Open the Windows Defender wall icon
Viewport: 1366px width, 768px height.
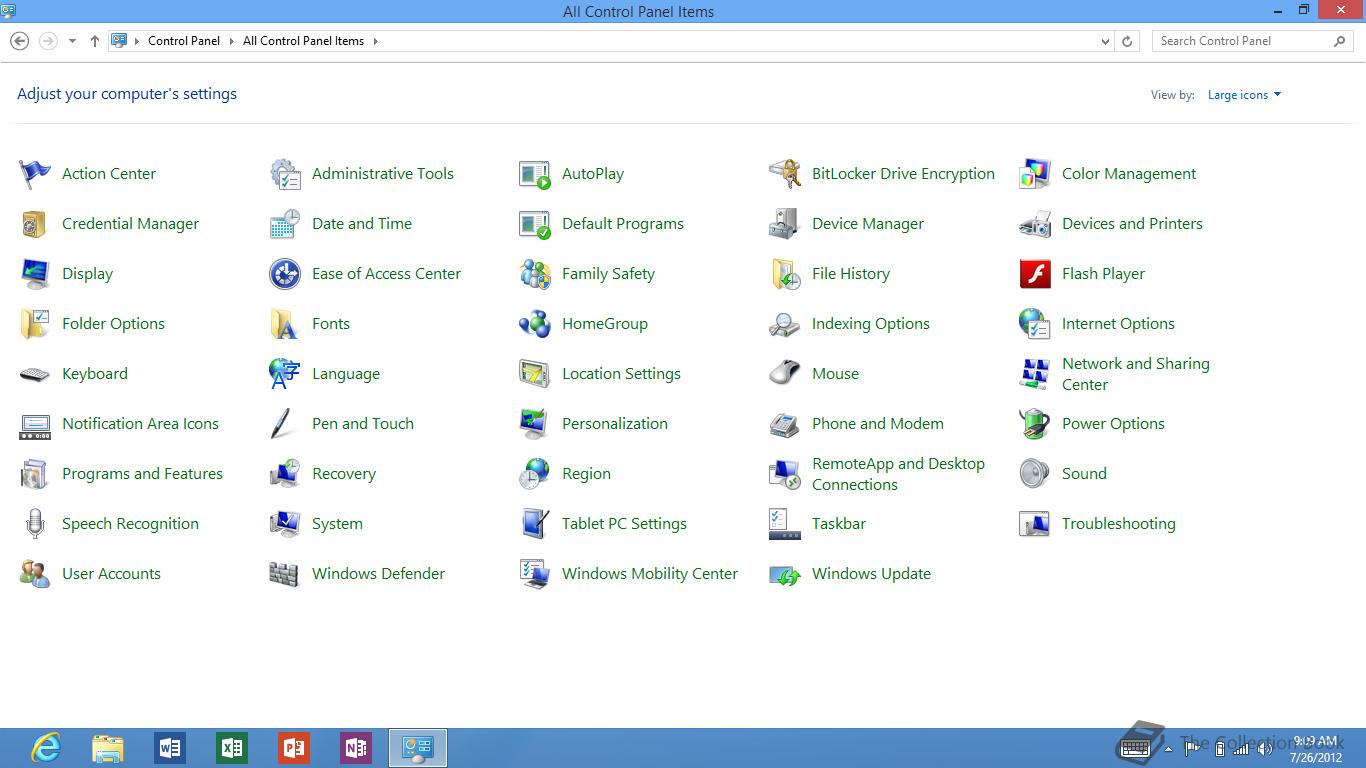[x=285, y=574]
